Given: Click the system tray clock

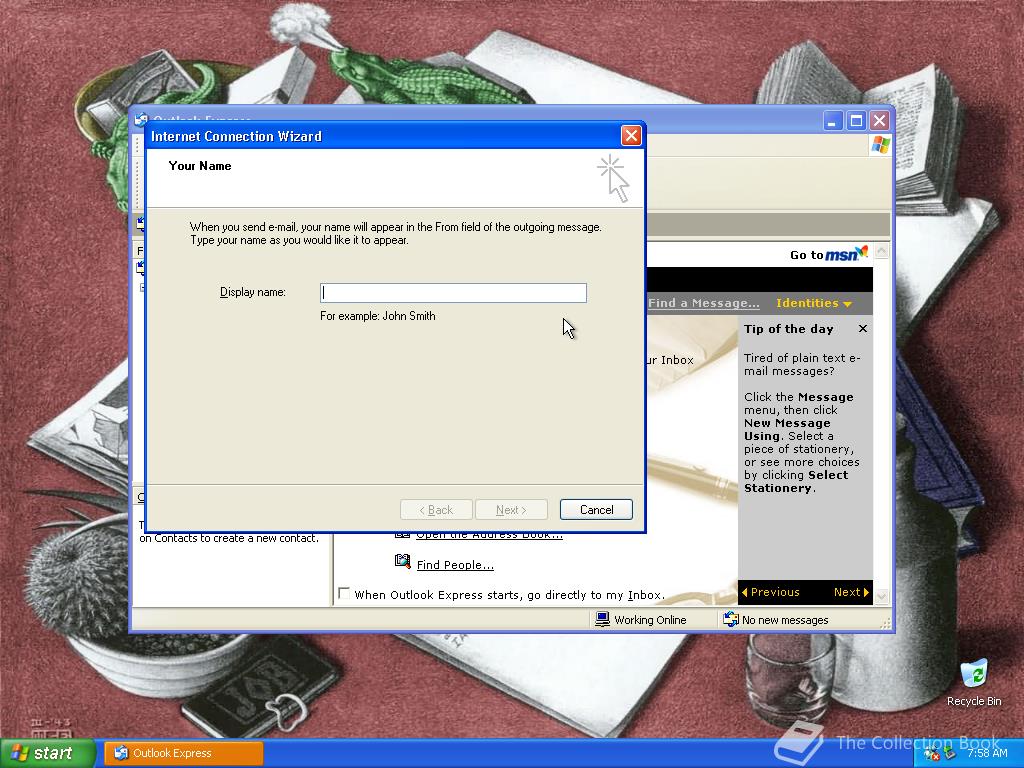Looking at the screenshot, I should [987, 753].
